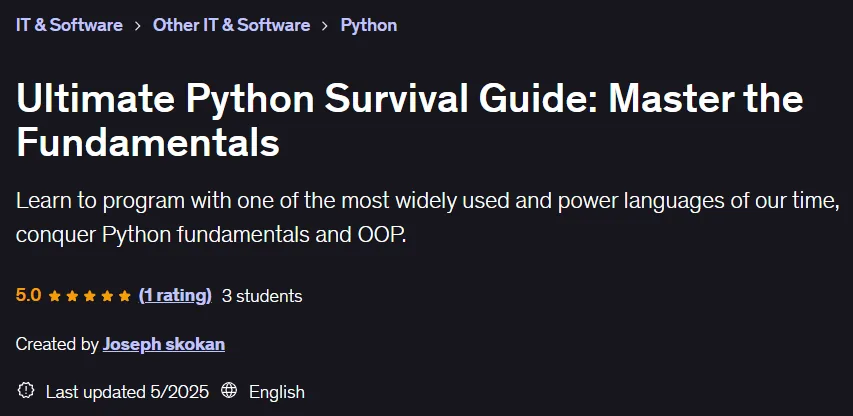Click the Last updated badge icon
The image size is (853, 416).
click(x=26, y=390)
